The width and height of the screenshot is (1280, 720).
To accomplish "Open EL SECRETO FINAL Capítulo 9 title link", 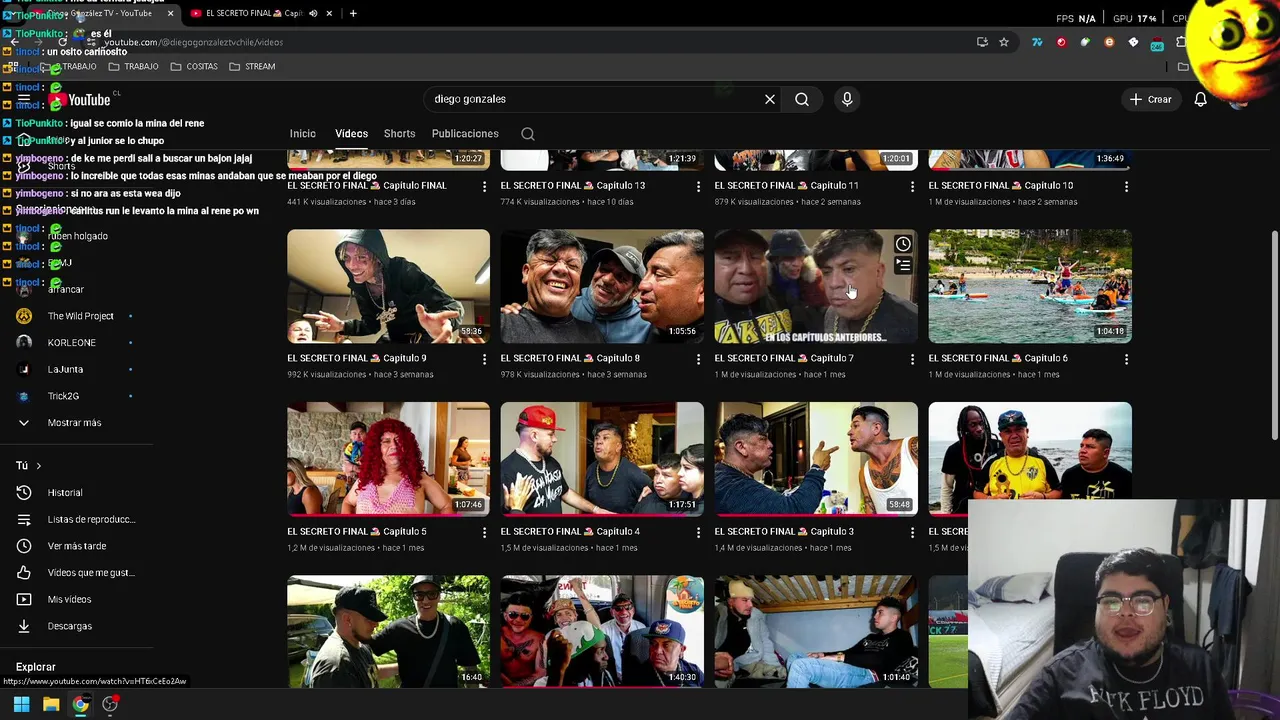I will [x=357, y=358].
